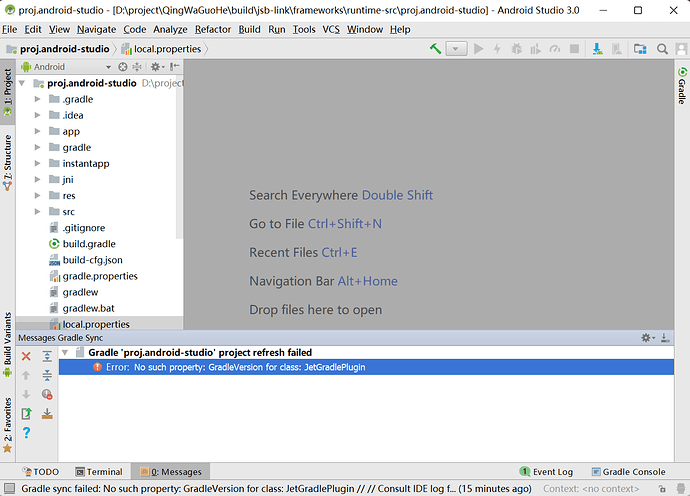The width and height of the screenshot is (690, 496).
Task: Expand the .gradle folder
Action: point(37,99)
